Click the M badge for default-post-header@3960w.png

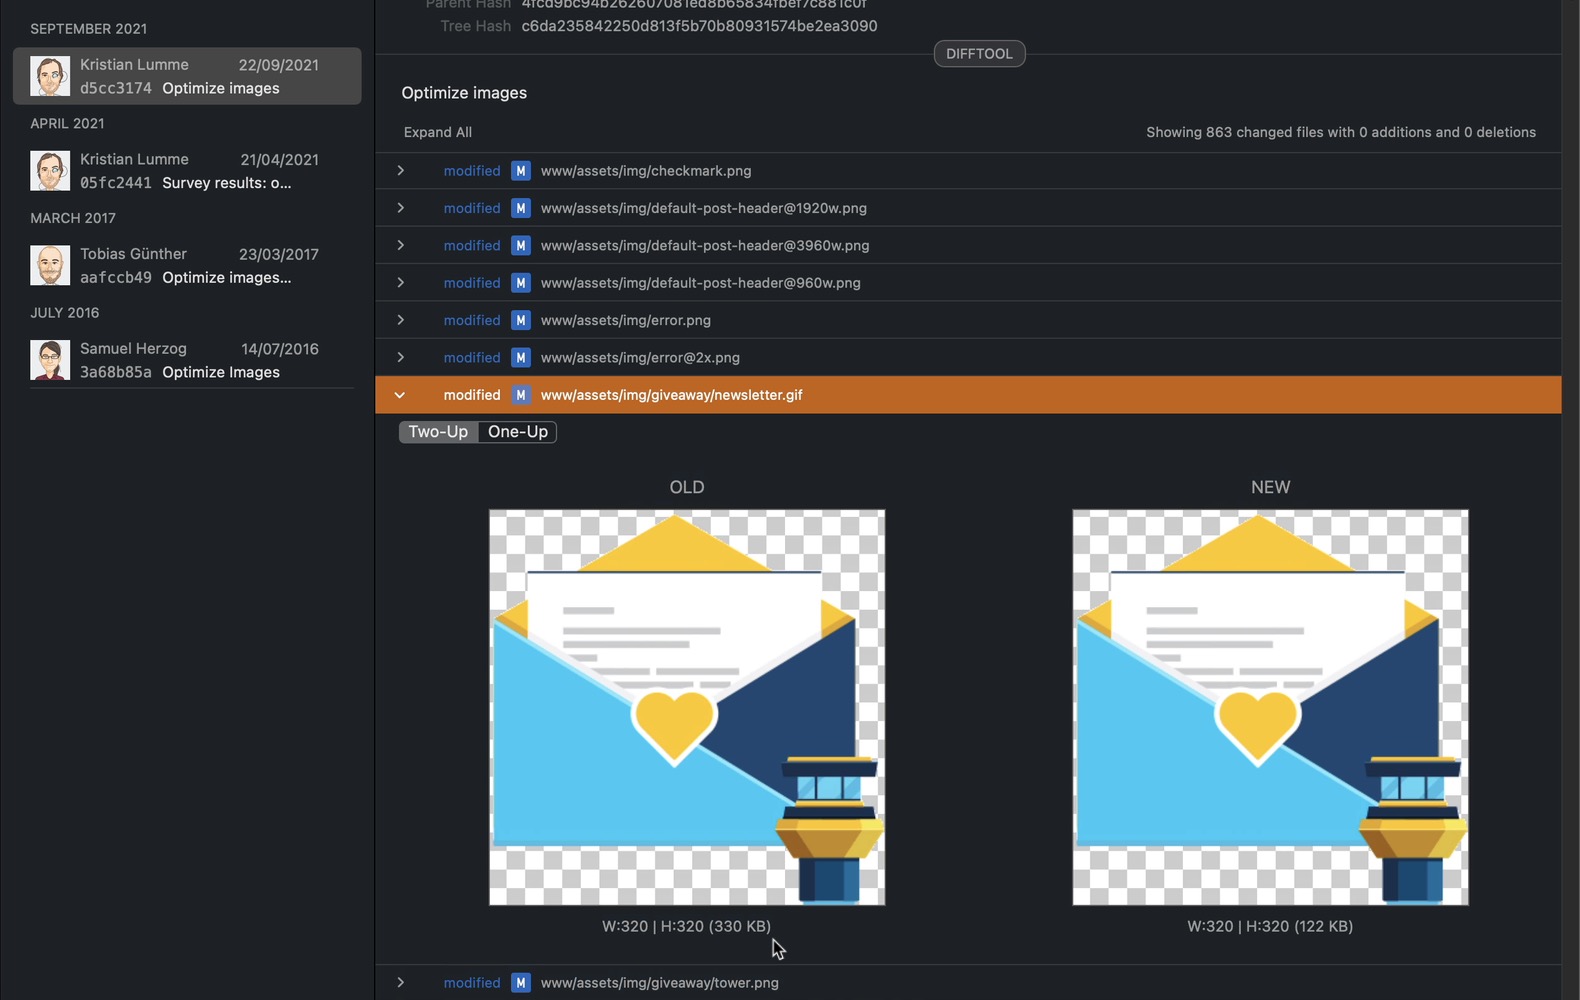[520, 246]
